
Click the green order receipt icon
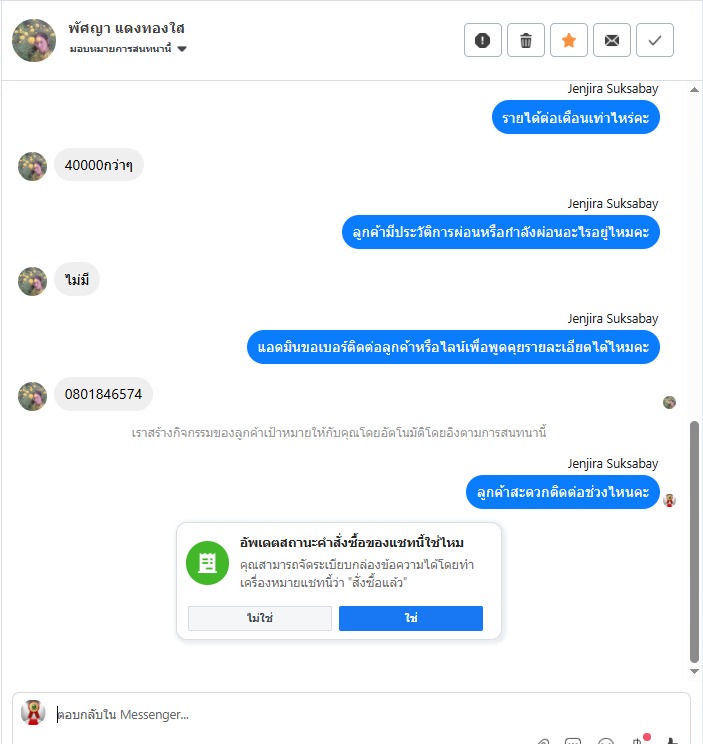click(x=207, y=563)
